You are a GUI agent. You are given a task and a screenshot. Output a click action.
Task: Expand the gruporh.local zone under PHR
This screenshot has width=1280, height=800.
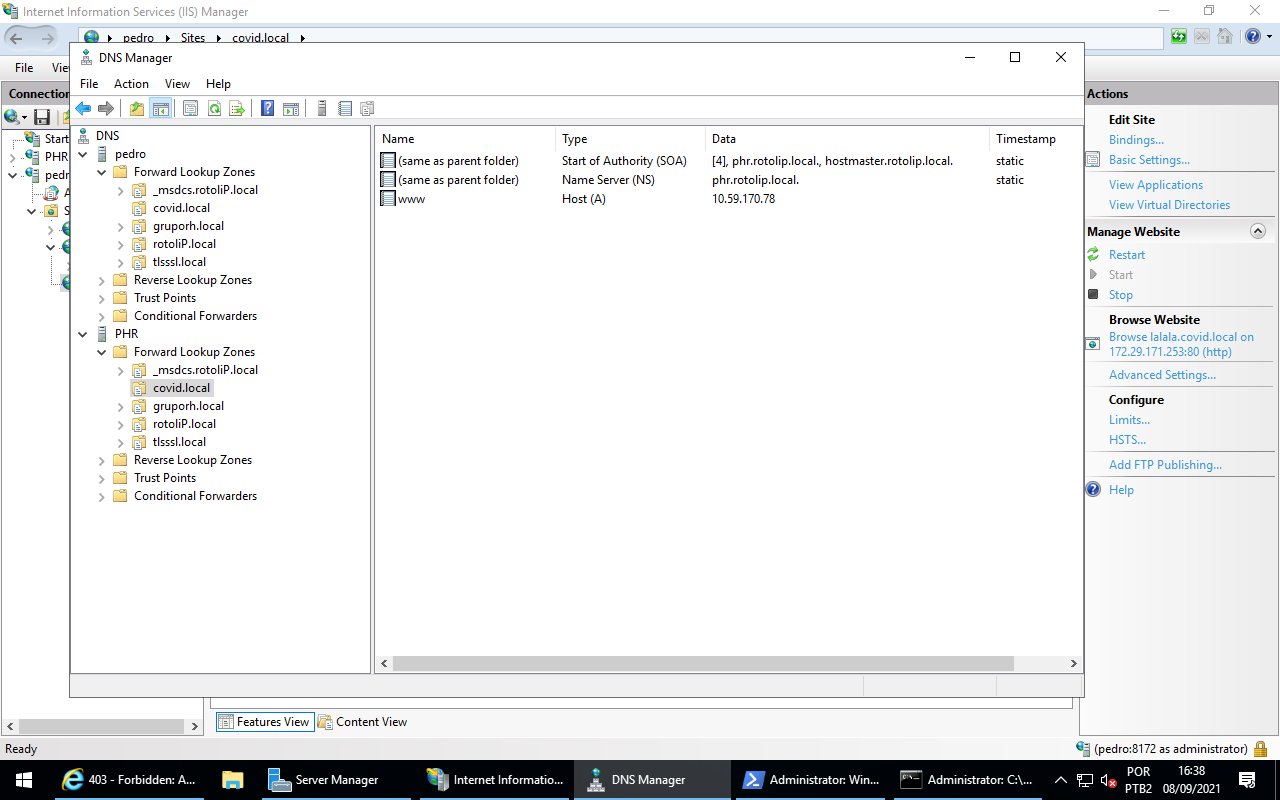pyautogui.click(x=121, y=406)
